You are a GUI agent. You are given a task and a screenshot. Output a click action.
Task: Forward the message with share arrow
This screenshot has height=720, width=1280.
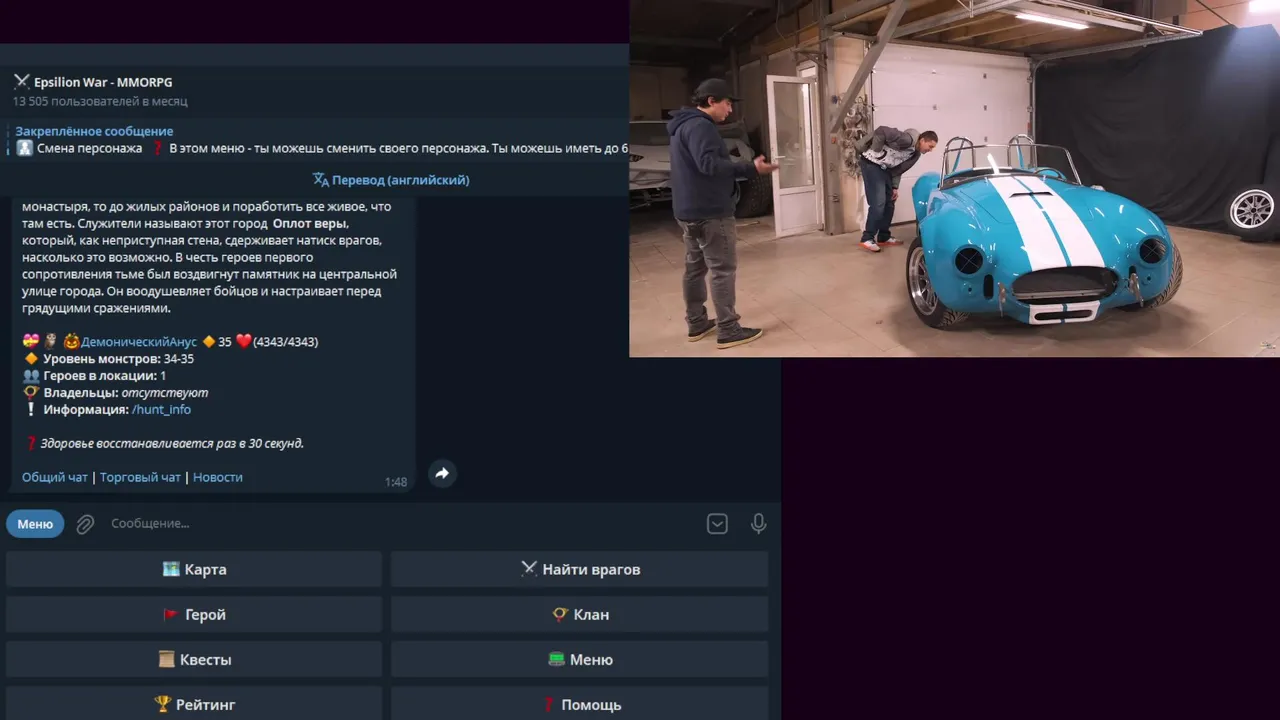(442, 473)
